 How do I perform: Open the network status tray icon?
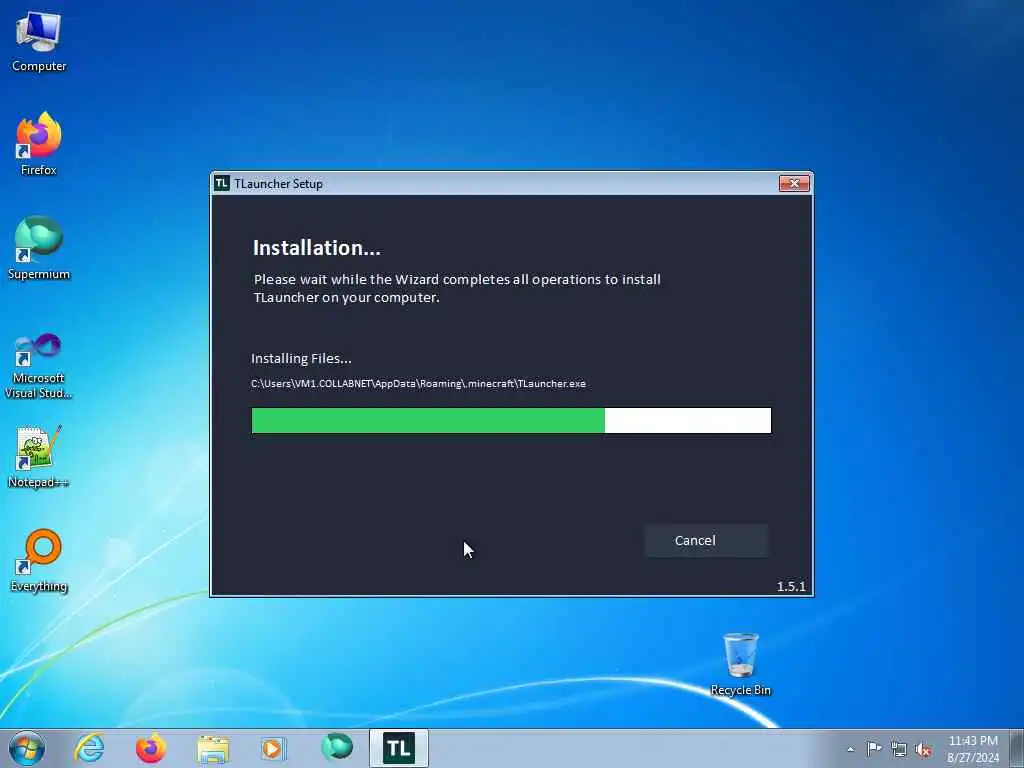pos(899,749)
